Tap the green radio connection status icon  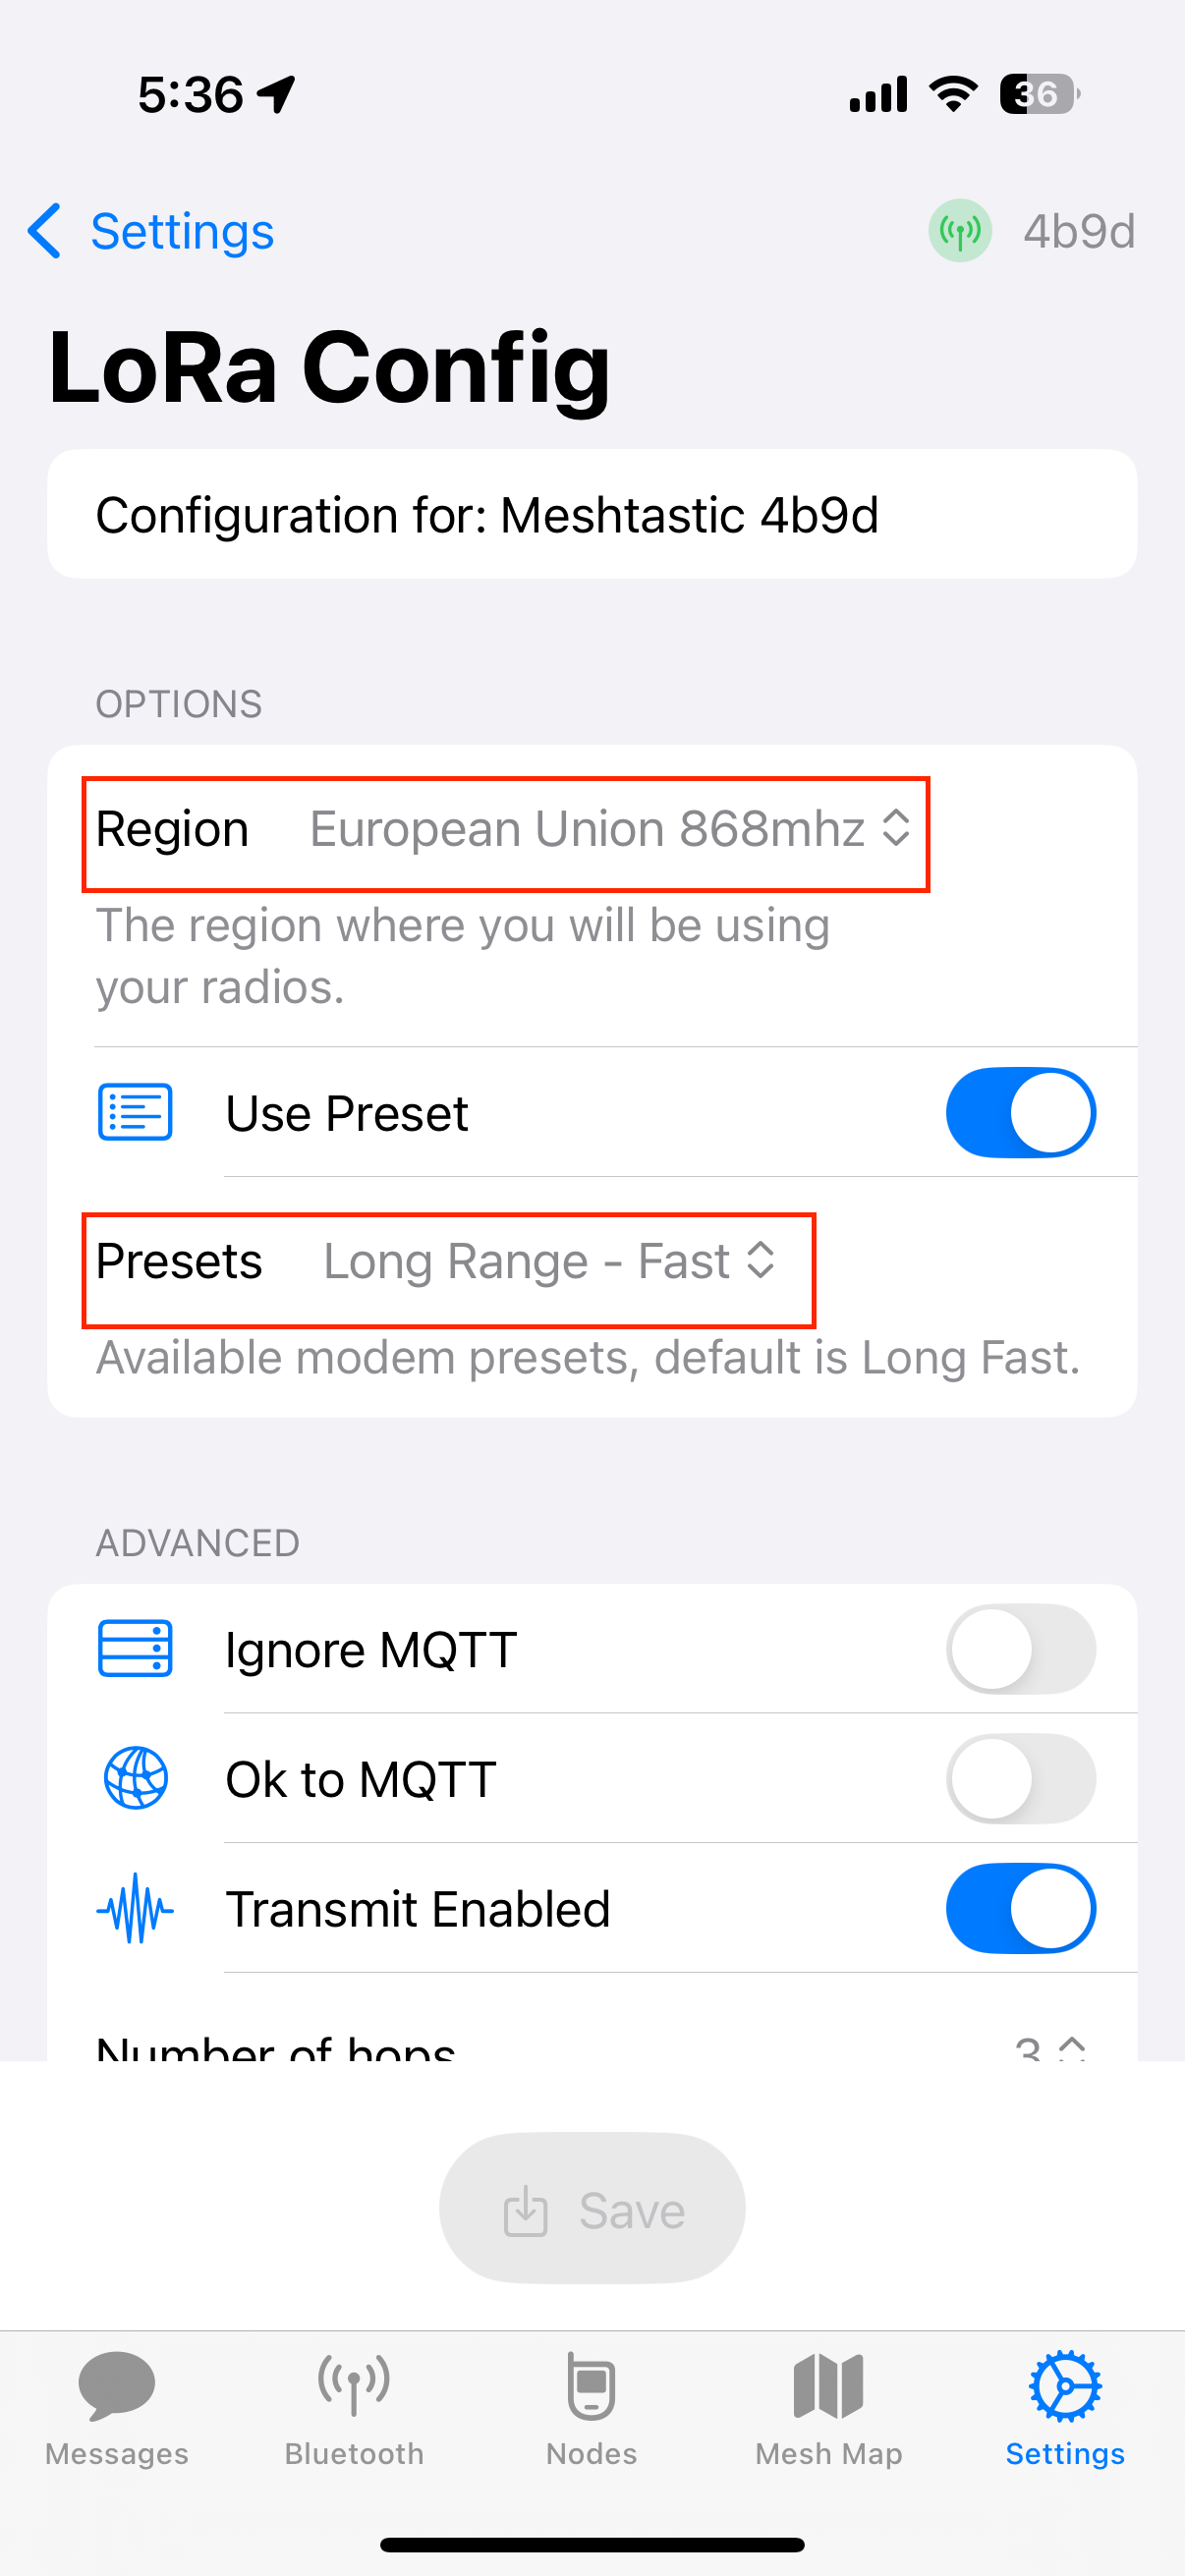coord(959,231)
